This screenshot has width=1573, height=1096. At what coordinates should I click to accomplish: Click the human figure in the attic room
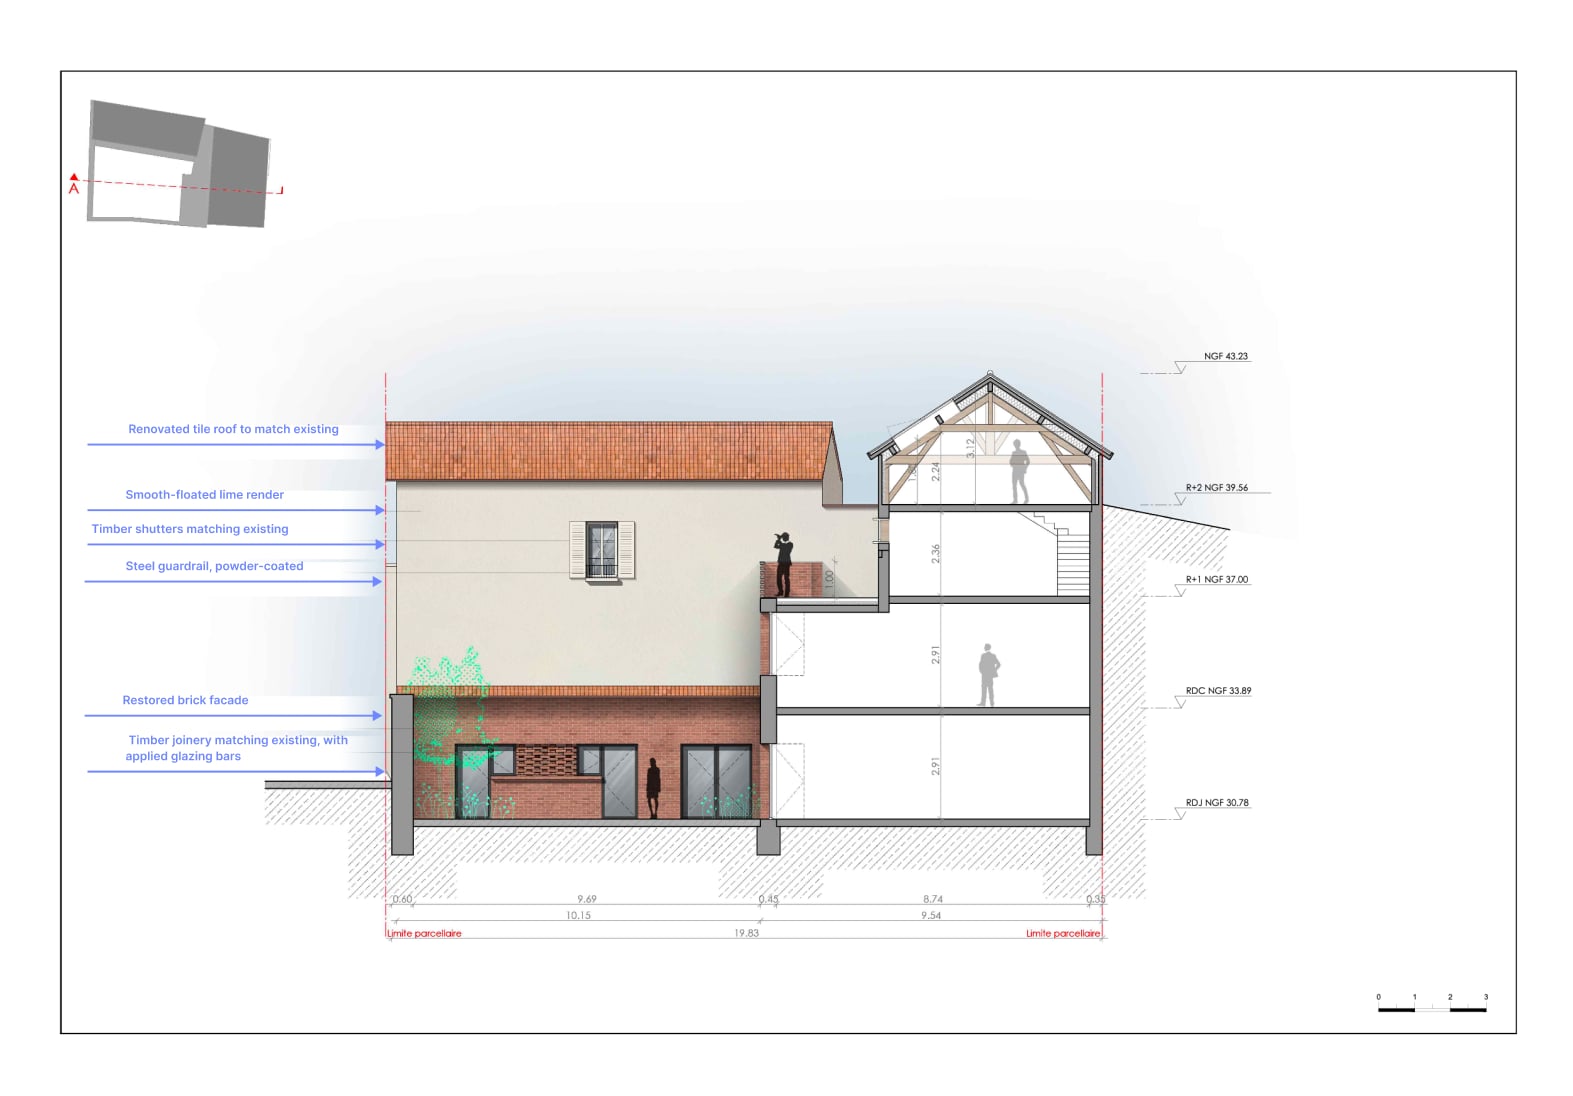click(1019, 472)
